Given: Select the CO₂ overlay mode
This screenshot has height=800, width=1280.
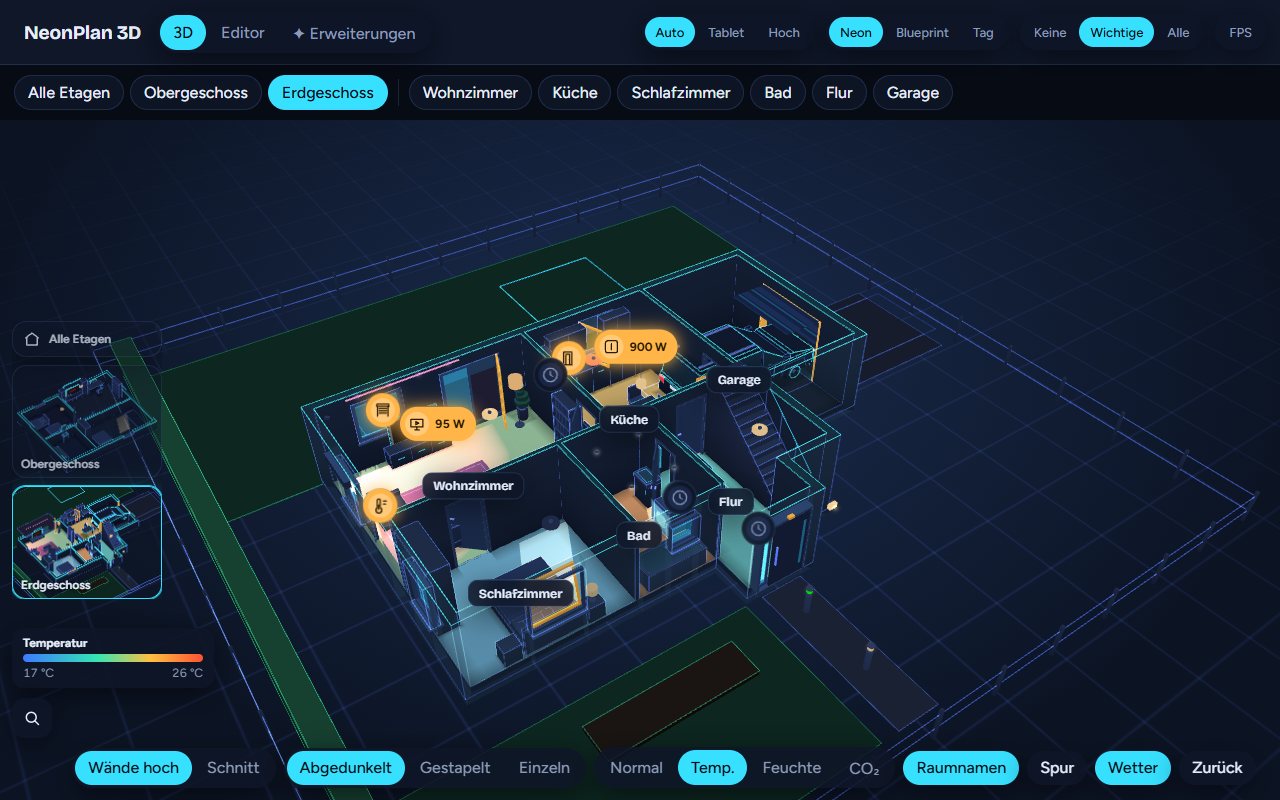Looking at the screenshot, I should click(x=864, y=768).
